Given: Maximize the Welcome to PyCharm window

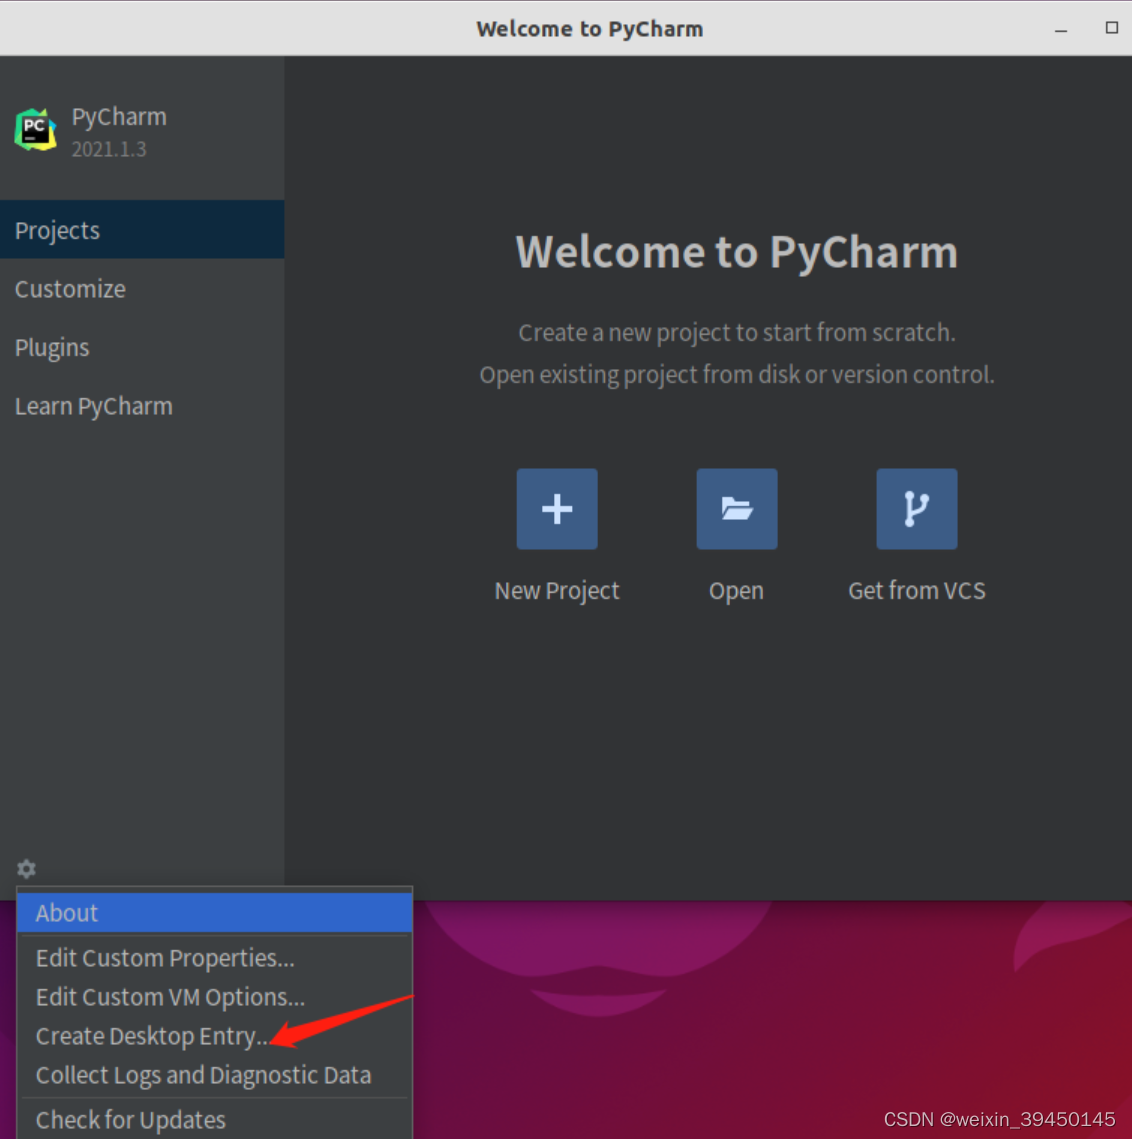Looking at the screenshot, I should pyautogui.click(x=1112, y=28).
